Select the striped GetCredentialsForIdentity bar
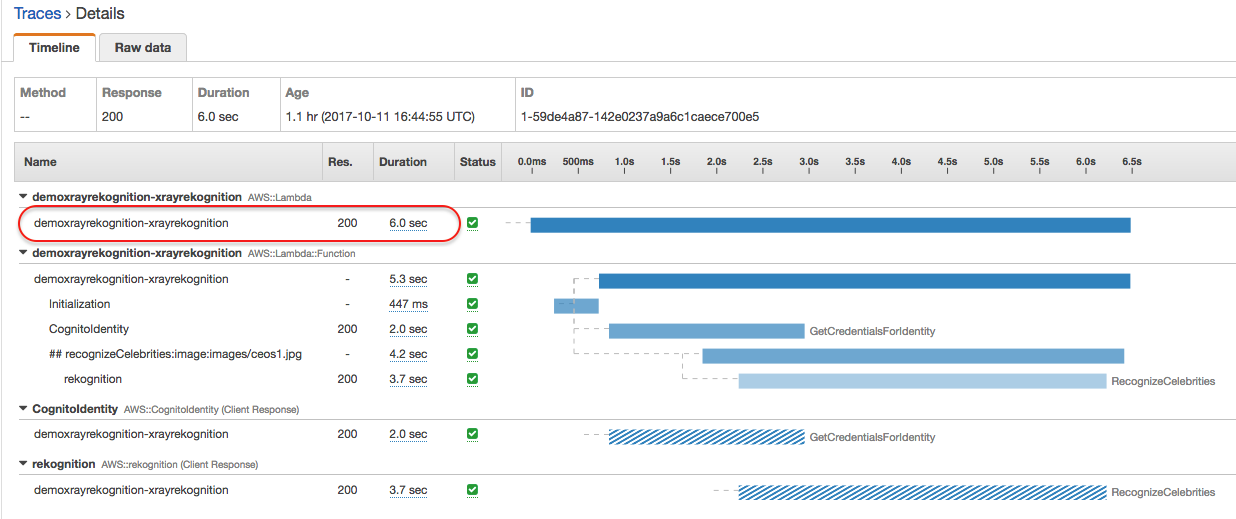Viewport: 1236px width, 519px height. click(x=706, y=437)
